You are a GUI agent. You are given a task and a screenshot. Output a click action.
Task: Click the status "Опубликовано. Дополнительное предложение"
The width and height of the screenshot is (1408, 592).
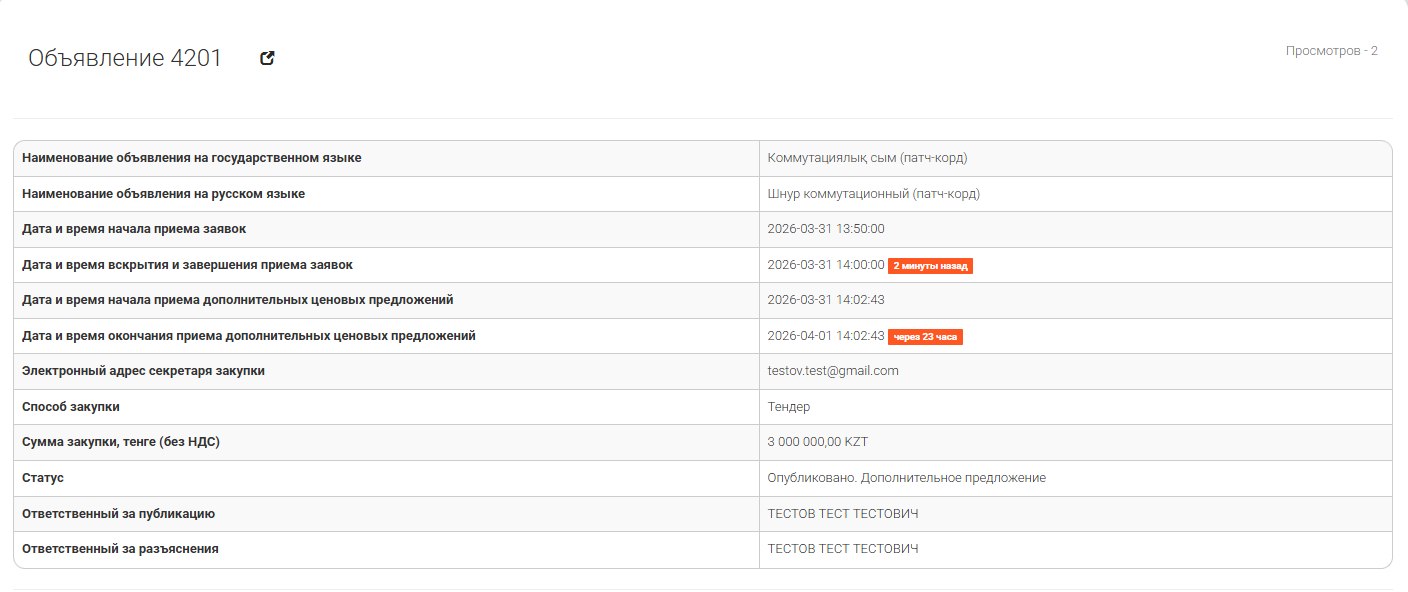(906, 478)
